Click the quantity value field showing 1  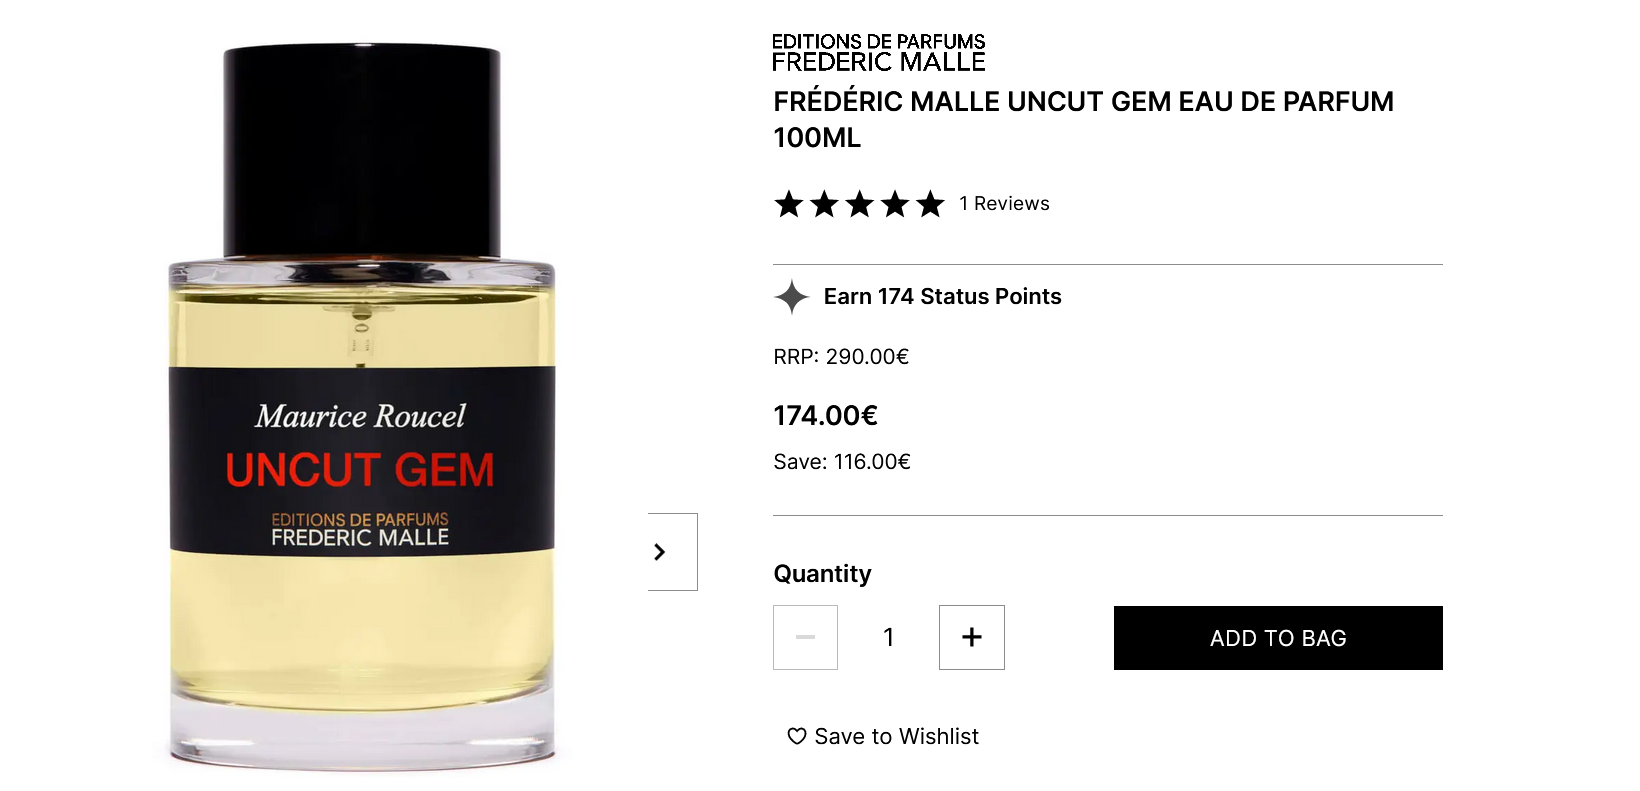point(888,637)
